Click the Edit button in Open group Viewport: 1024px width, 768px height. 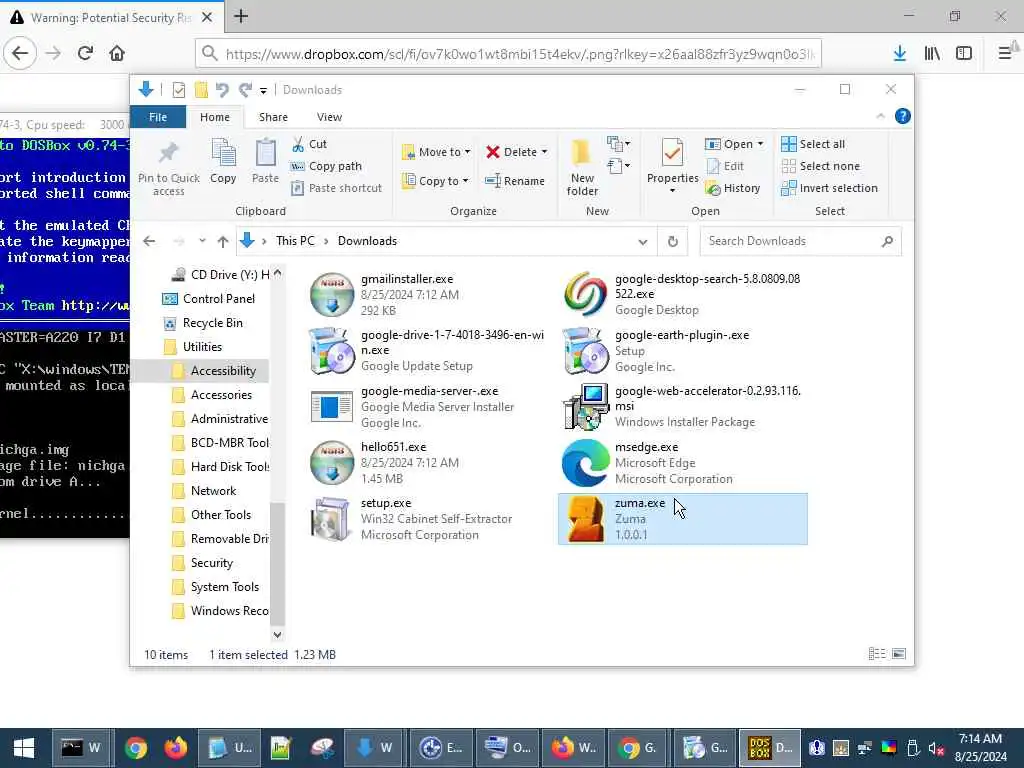[x=724, y=166]
